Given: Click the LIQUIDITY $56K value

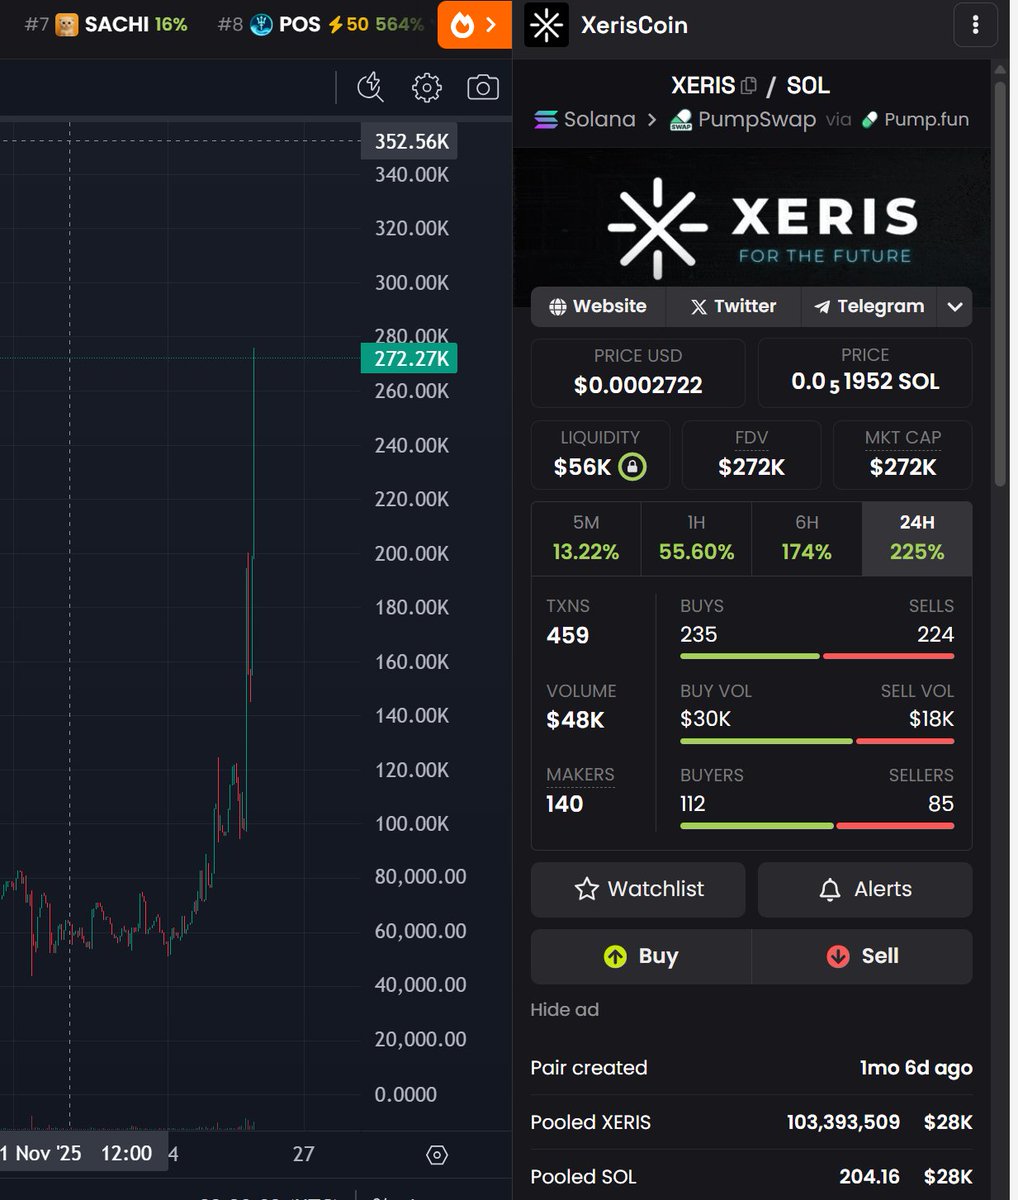Looking at the screenshot, I should point(582,467).
